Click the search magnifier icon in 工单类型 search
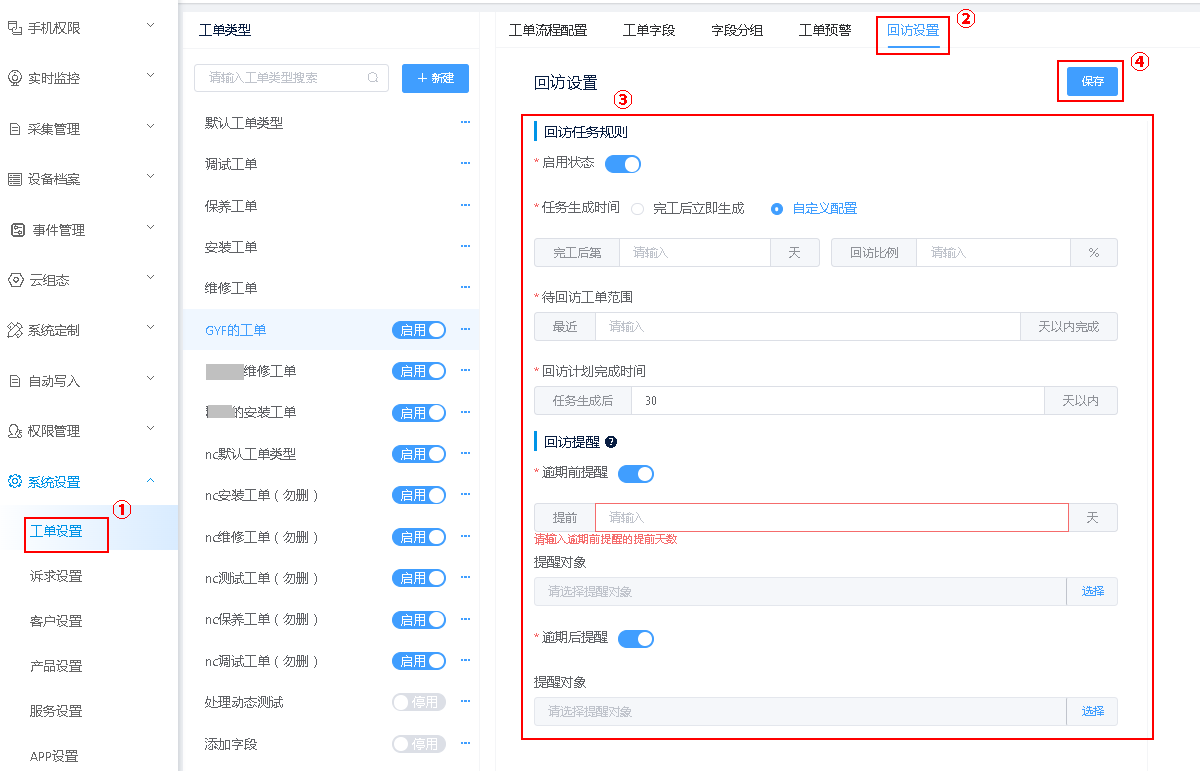 coord(373,77)
